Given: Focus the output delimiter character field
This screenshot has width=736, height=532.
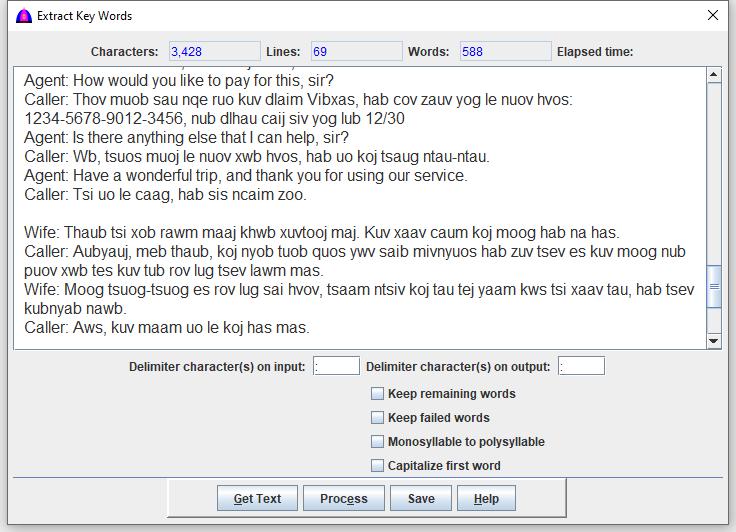Looking at the screenshot, I should [x=581, y=367].
